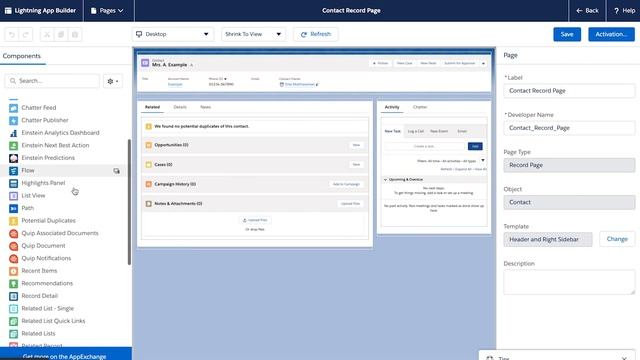Select the Quip Document component icon

coord(13,246)
